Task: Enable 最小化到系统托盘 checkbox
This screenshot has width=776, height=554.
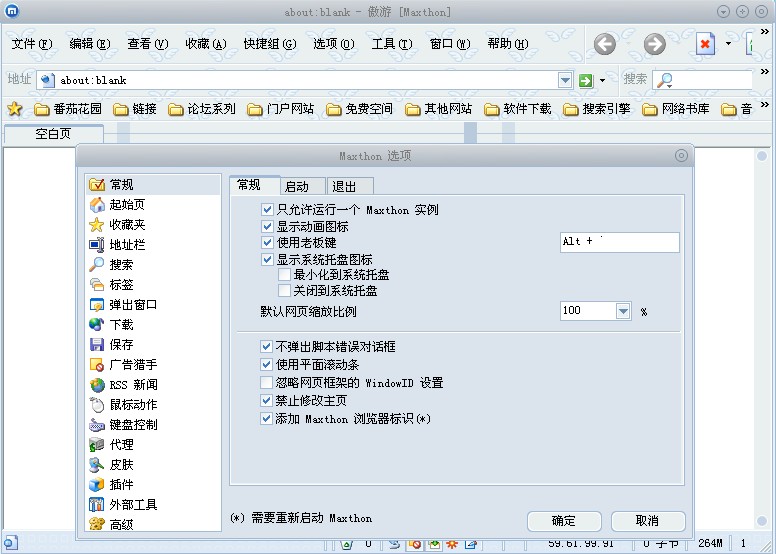Action: pos(284,274)
